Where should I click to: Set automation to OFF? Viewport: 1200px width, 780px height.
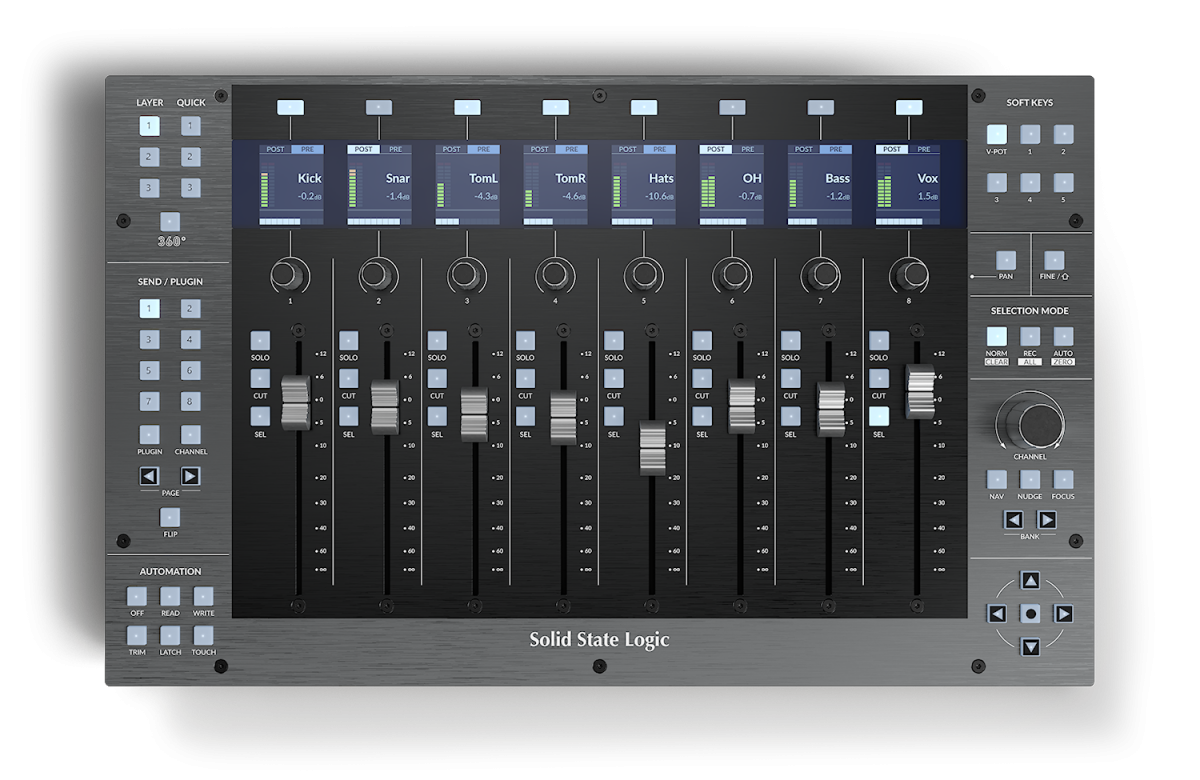coord(137,597)
